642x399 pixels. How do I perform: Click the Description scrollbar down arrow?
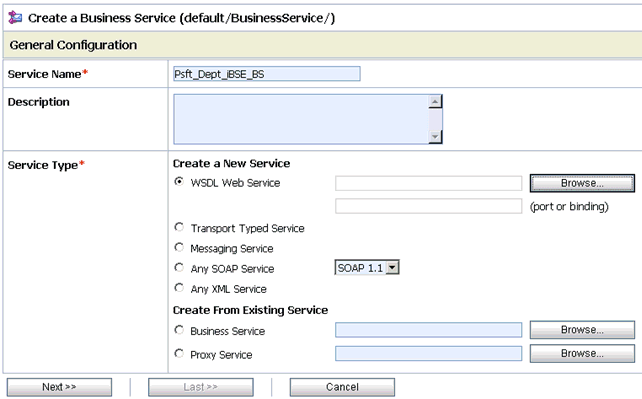(435, 137)
